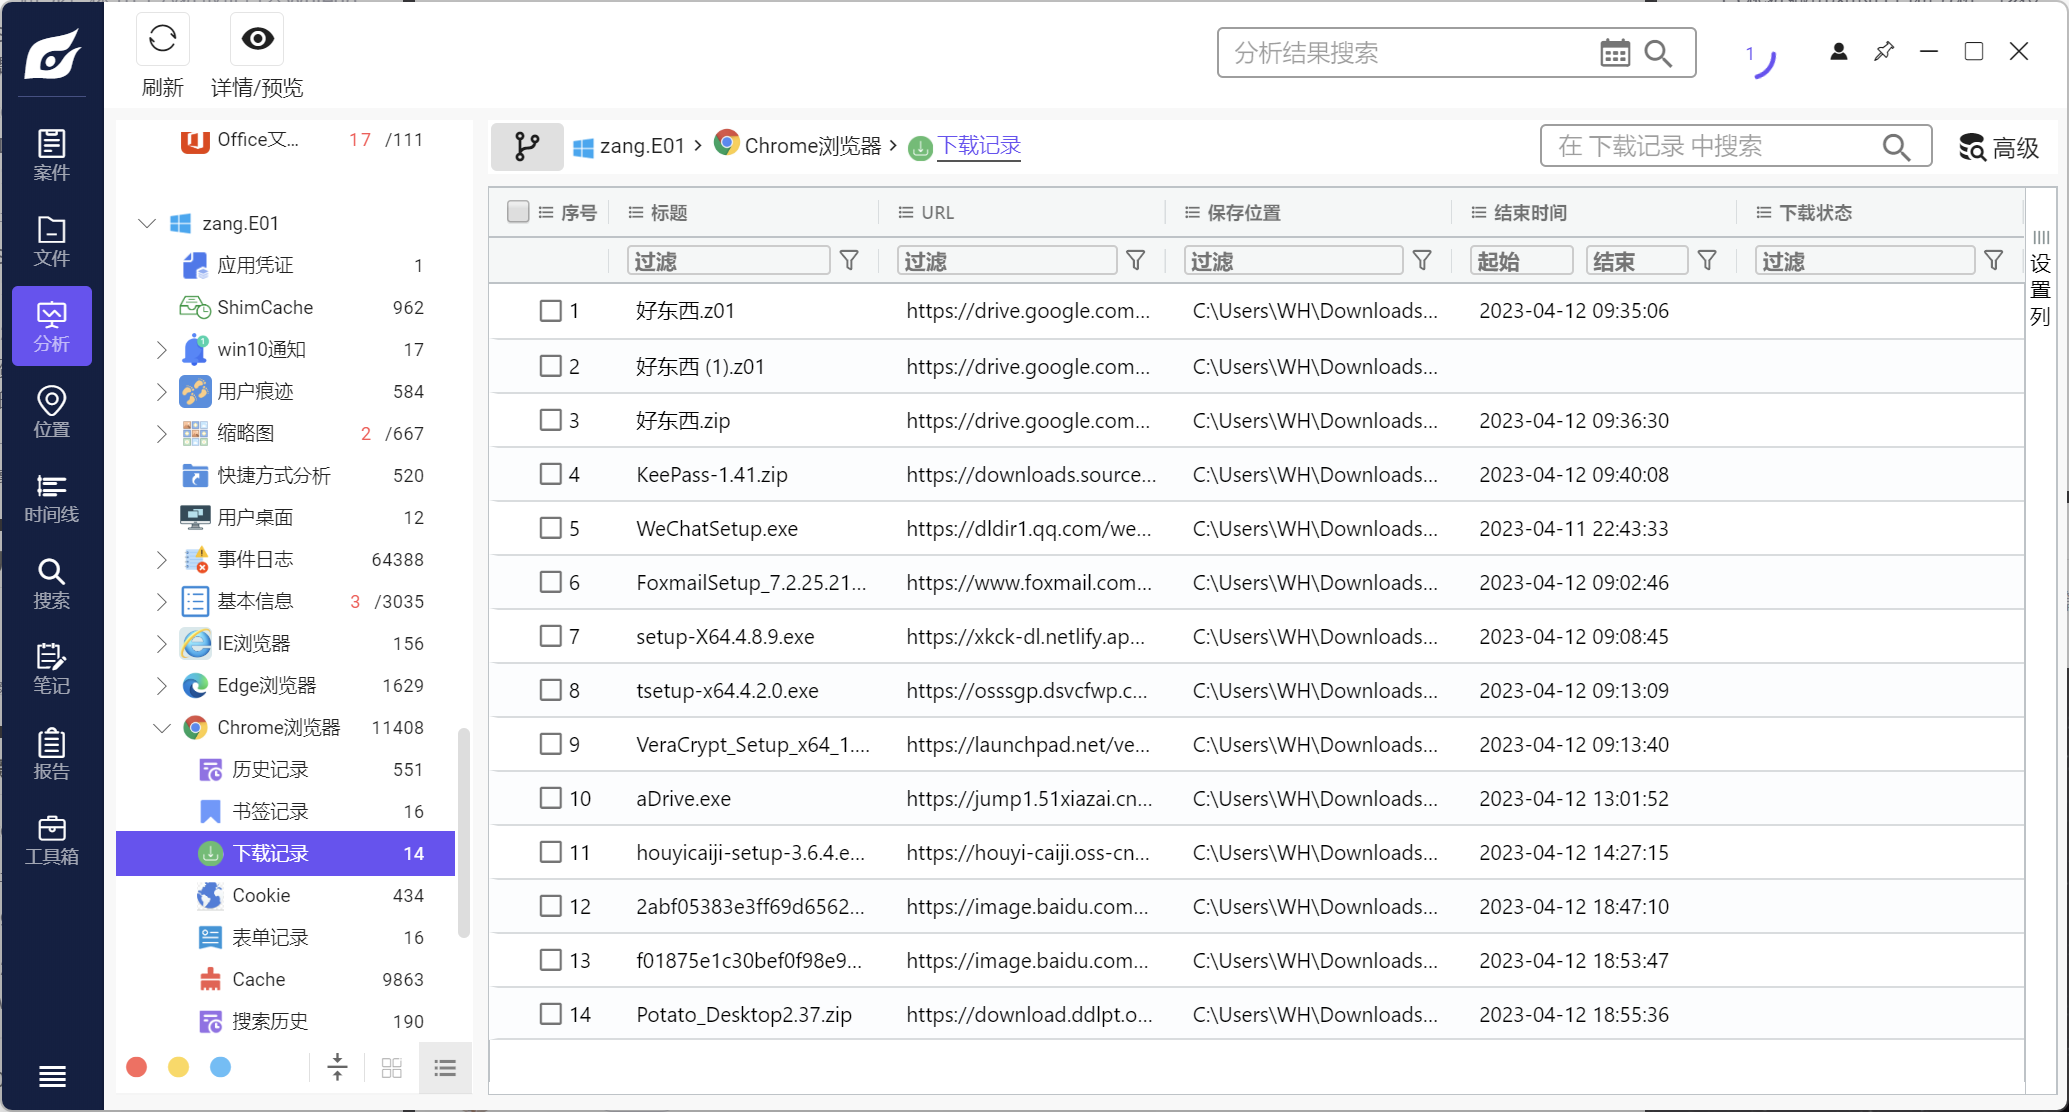Check the box for row 好东西.z01
Image resolution: width=2069 pixels, height=1112 pixels.
tap(550, 311)
